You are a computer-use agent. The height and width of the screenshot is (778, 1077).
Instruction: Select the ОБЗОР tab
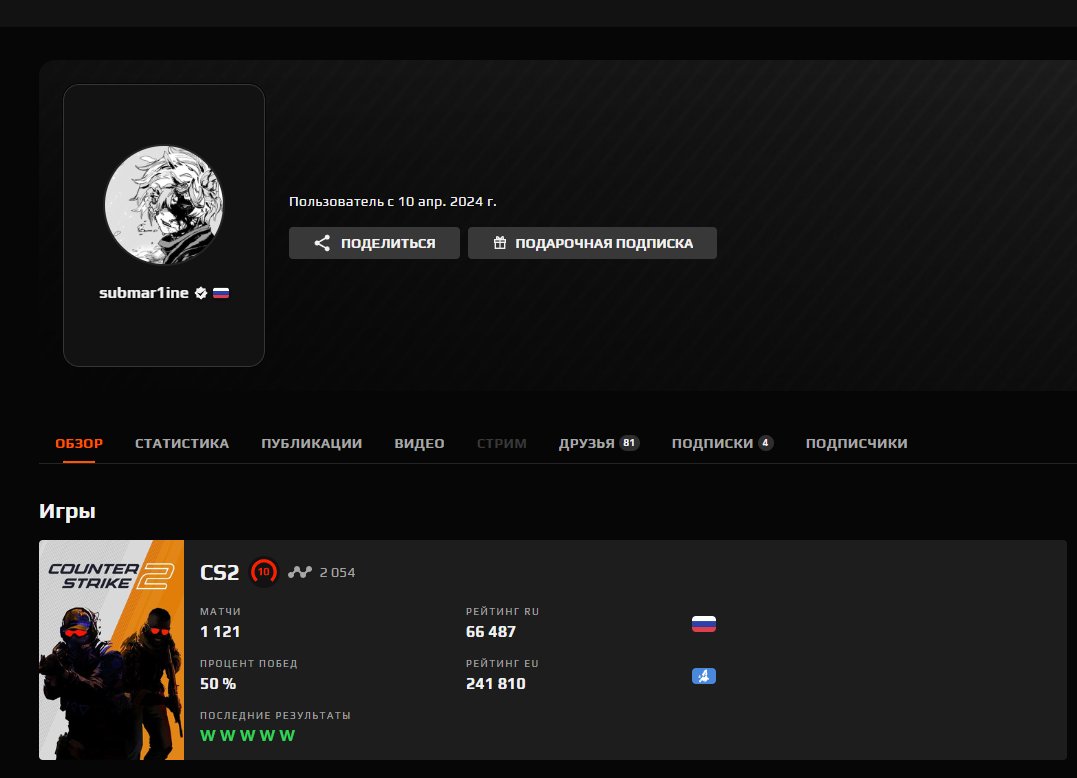(79, 443)
